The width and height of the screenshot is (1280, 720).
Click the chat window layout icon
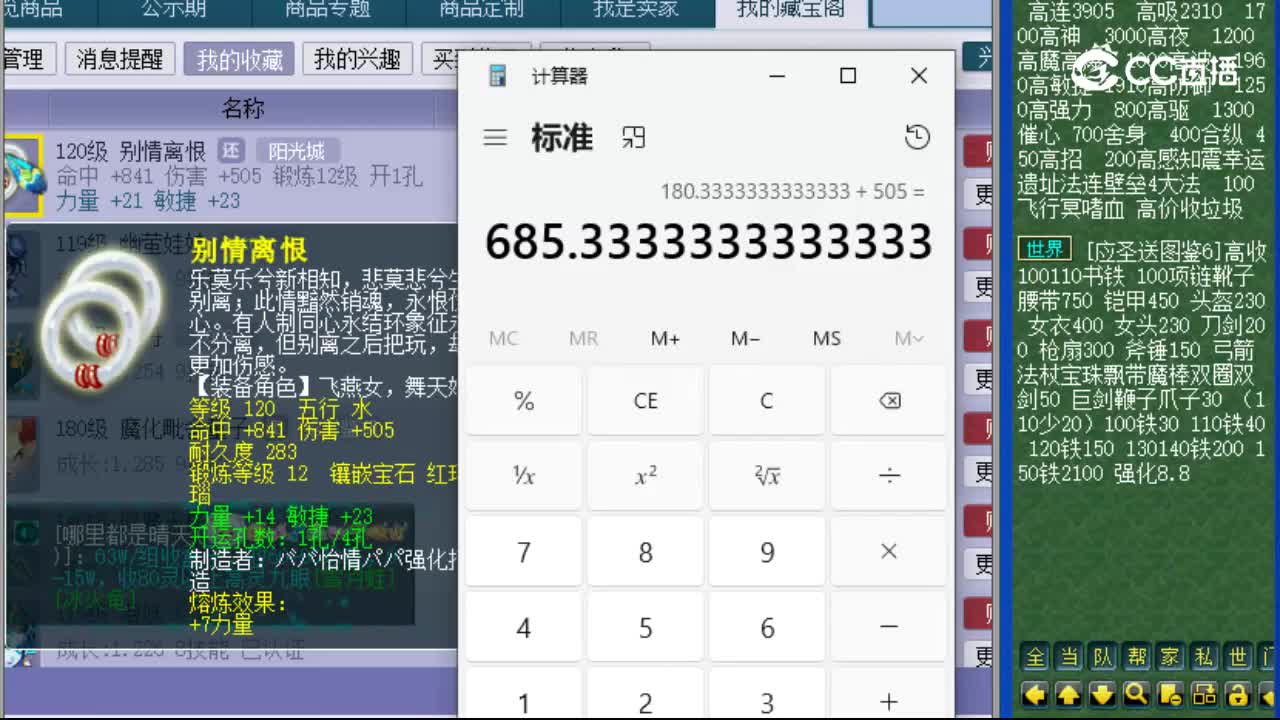pos(1204,693)
